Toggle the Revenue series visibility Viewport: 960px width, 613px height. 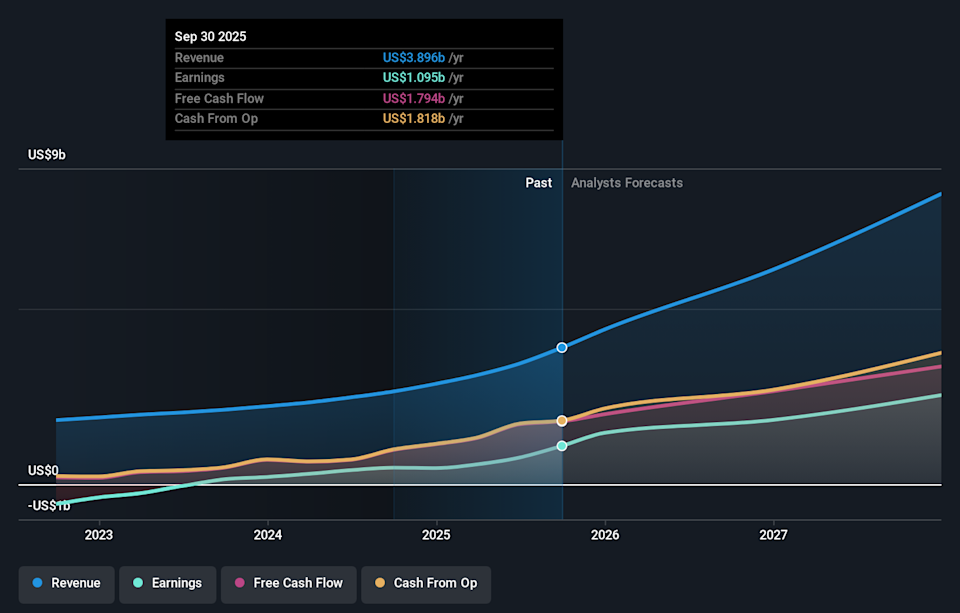point(66,583)
